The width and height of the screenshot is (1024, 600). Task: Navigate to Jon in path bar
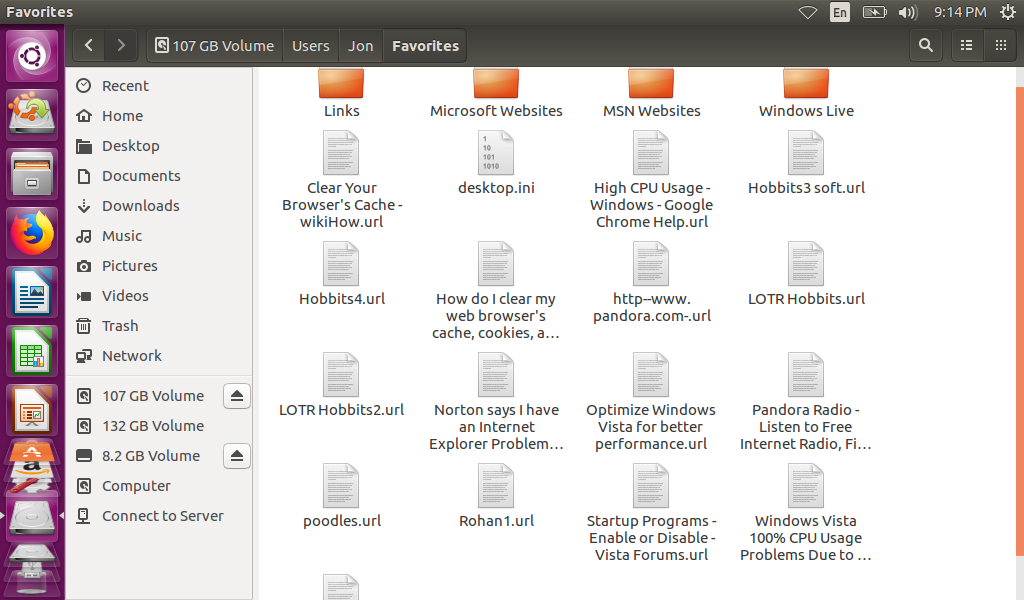[360, 46]
